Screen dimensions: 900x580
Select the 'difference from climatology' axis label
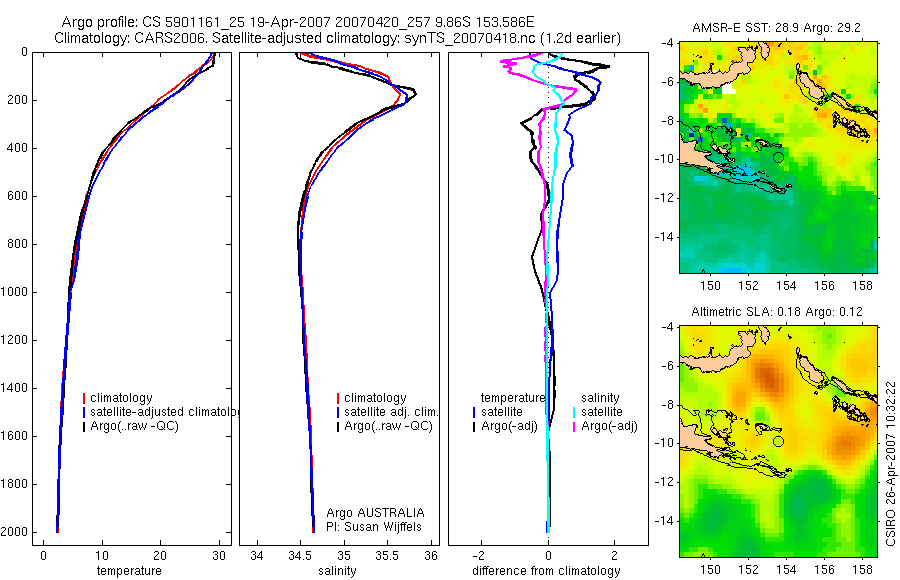coord(546,571)
